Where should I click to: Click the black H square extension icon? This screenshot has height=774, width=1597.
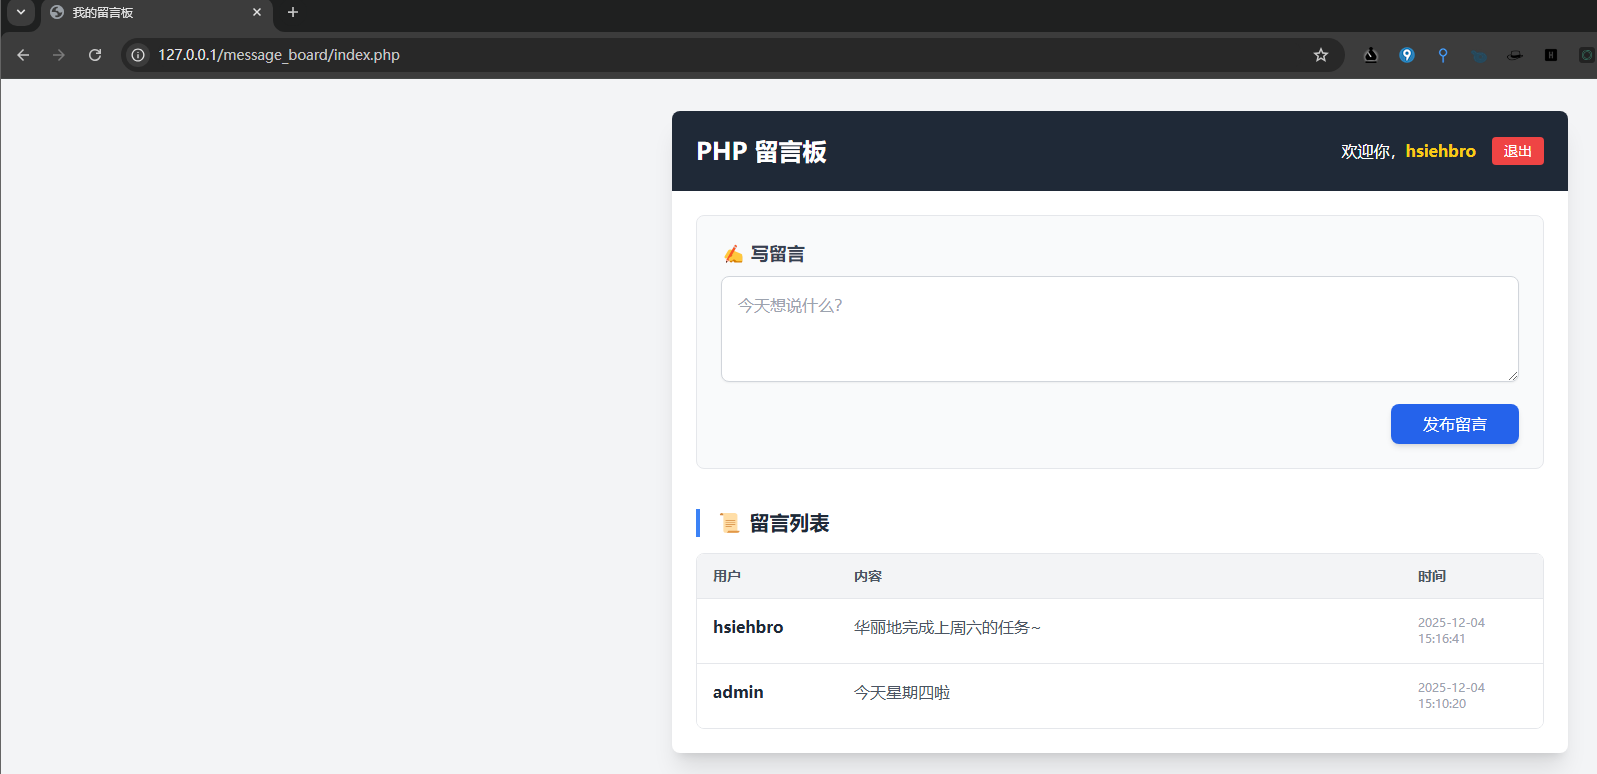[x=1551, y=55]
